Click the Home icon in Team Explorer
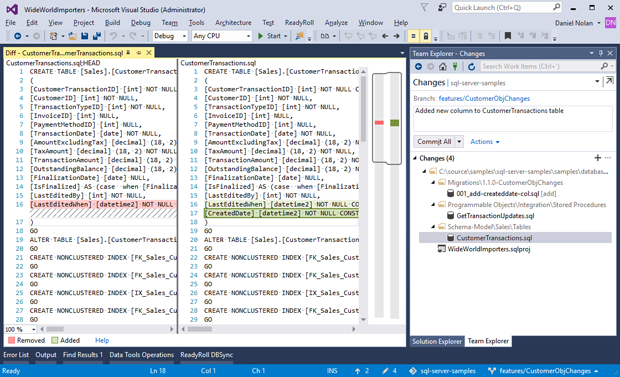This screenshot has height=377, width=620. [x=443, y=66]
